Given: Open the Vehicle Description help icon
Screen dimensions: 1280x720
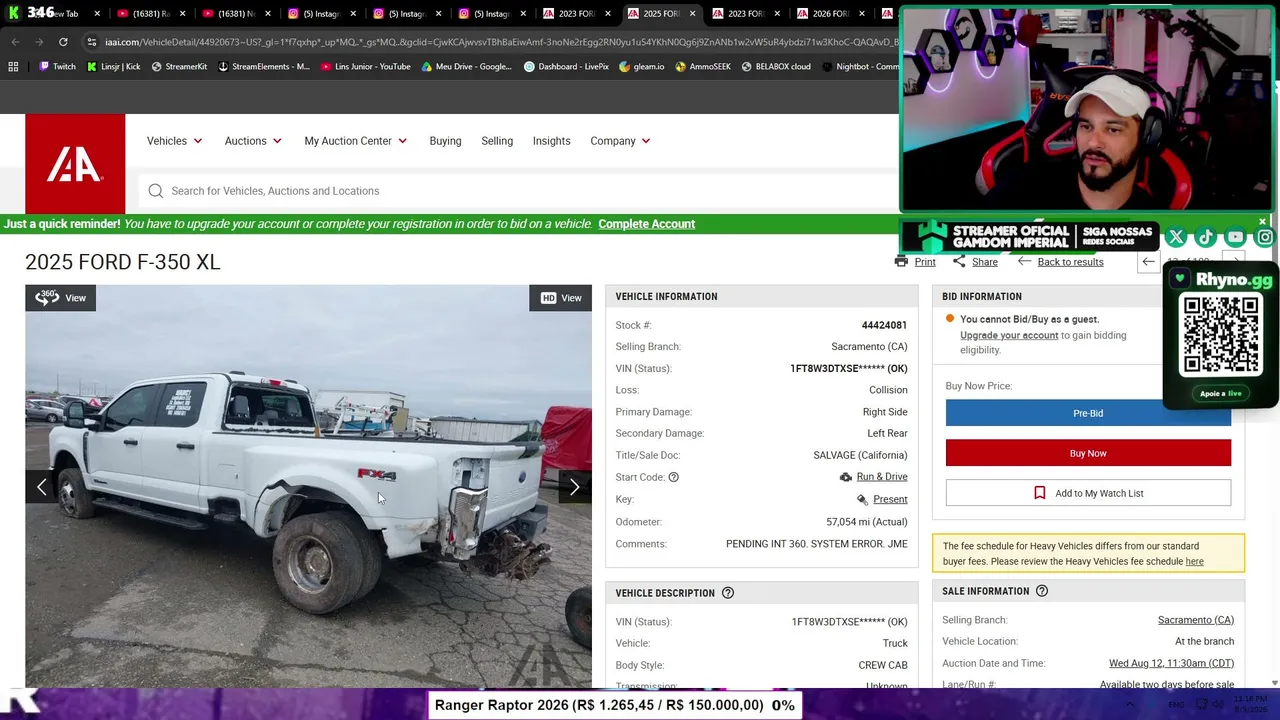Looking at the screenshot, I should (728, 593).
